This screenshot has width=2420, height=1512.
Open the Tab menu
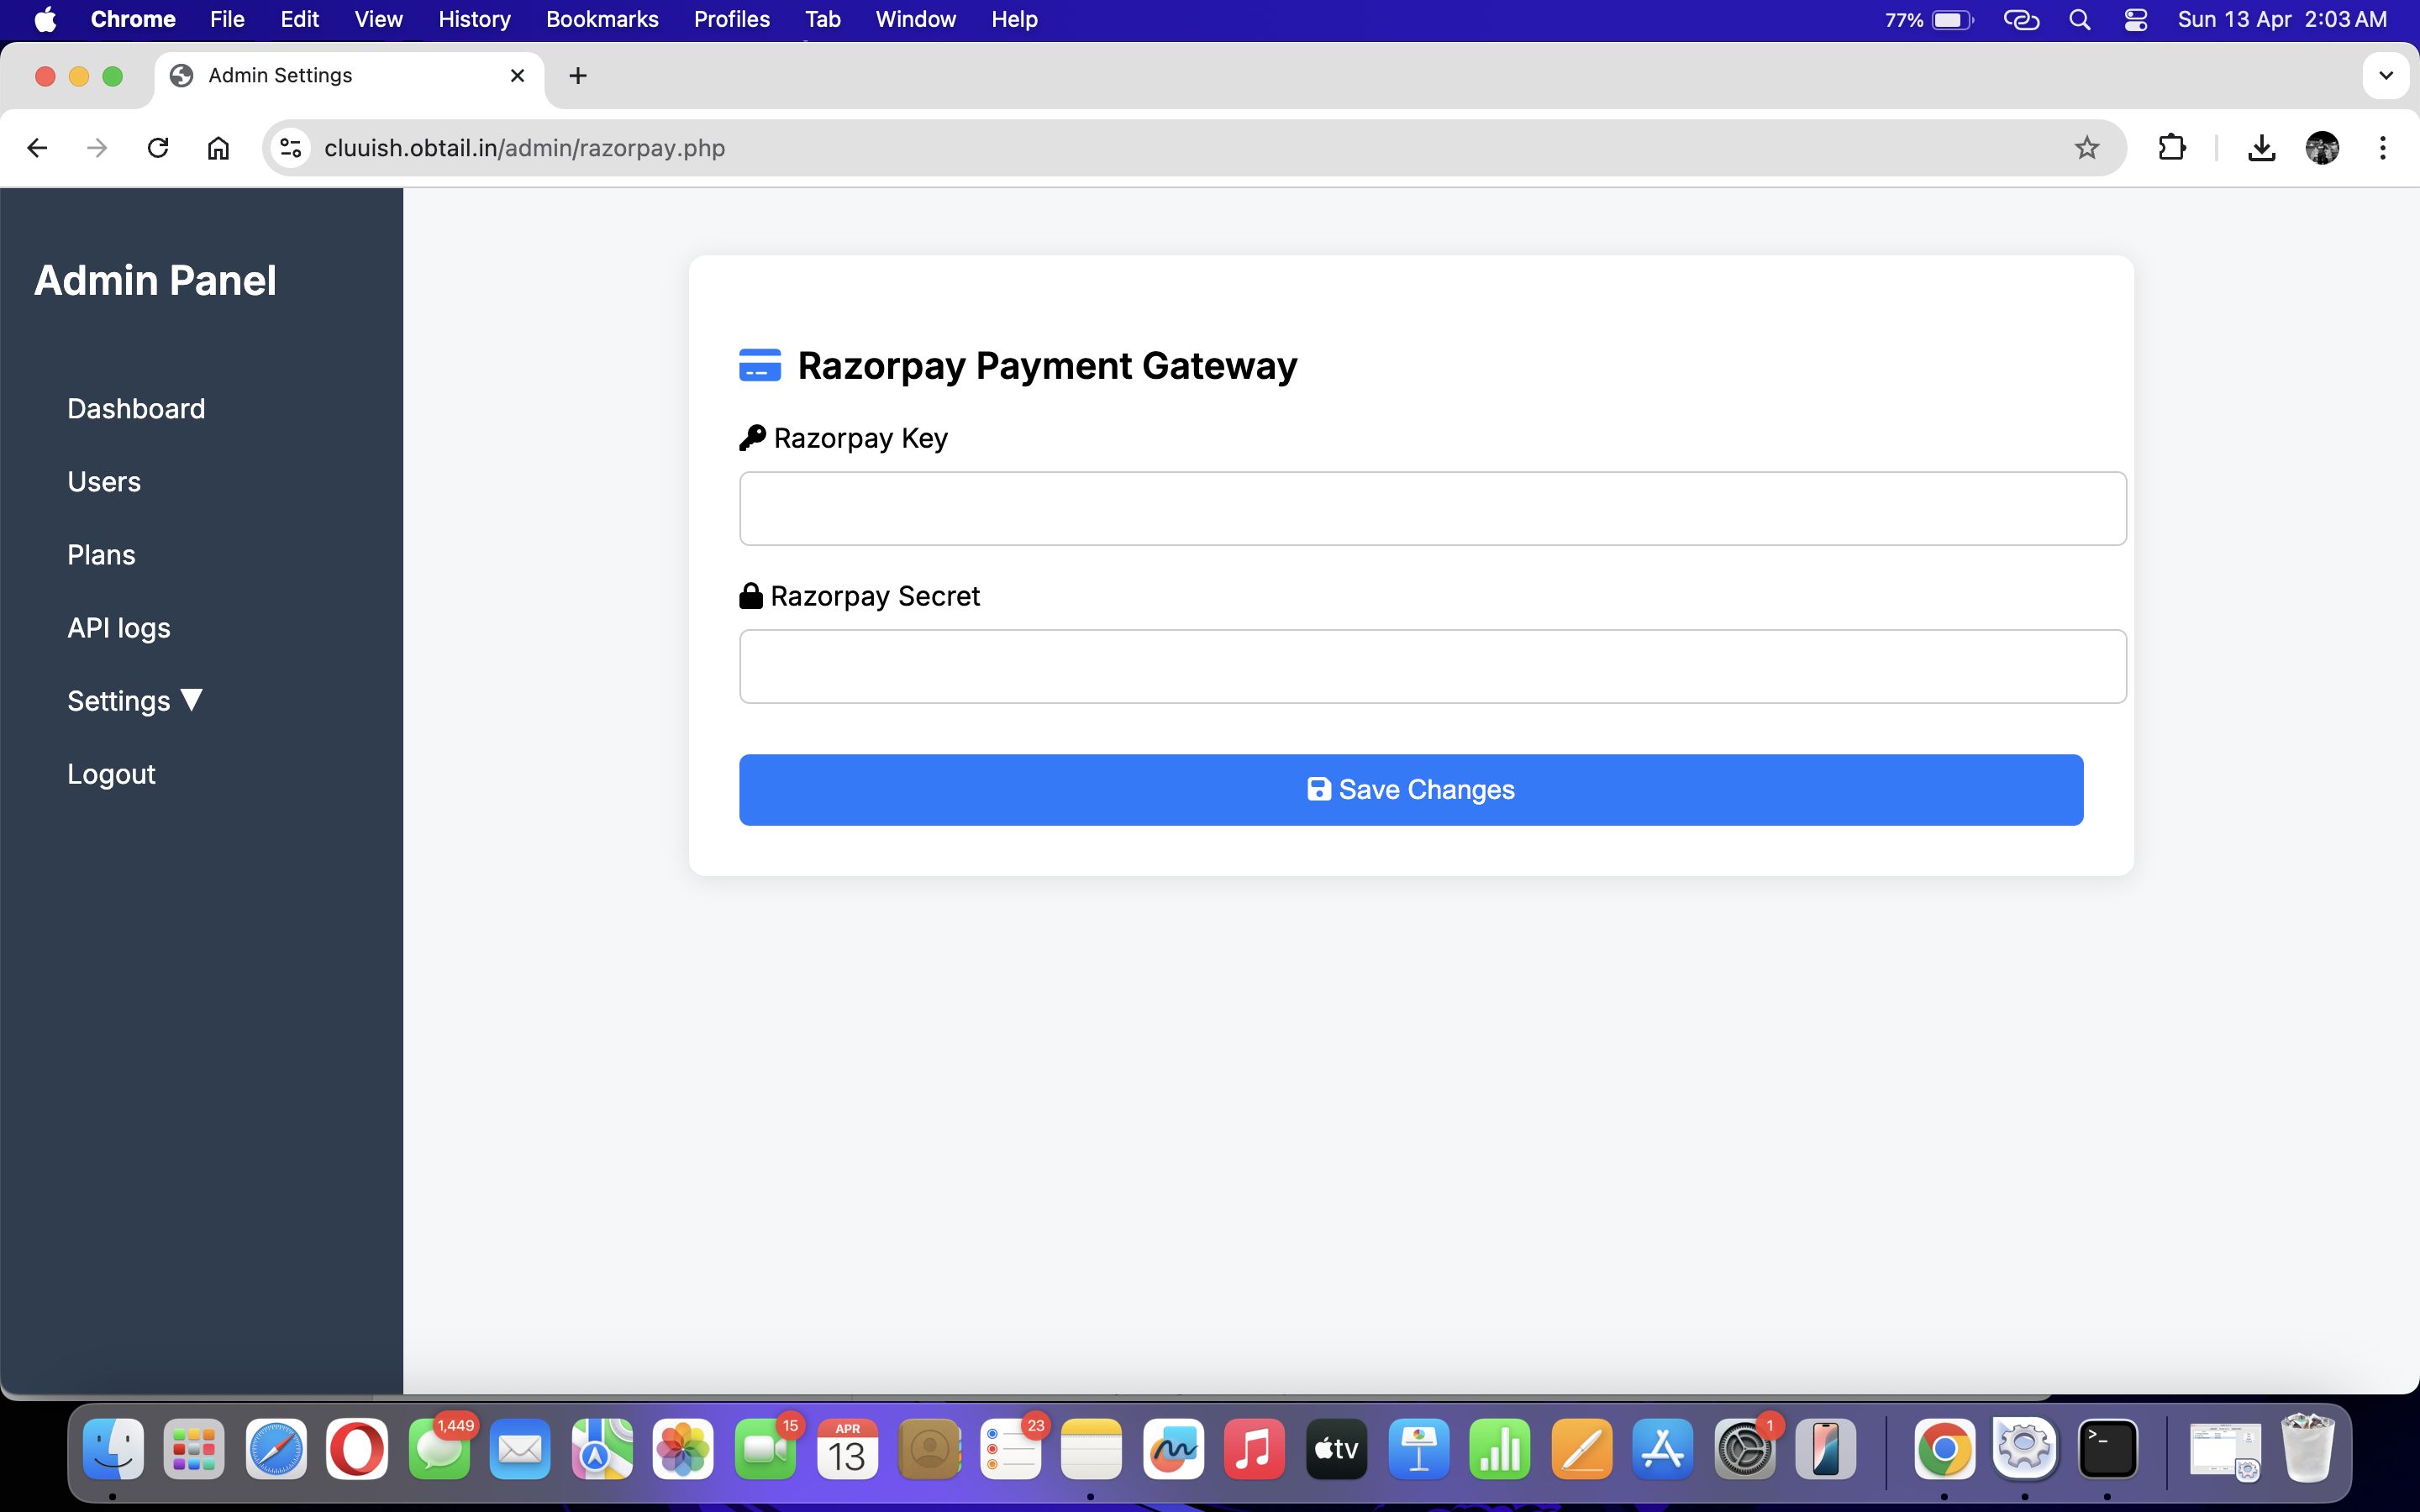(x=823, y=20)
